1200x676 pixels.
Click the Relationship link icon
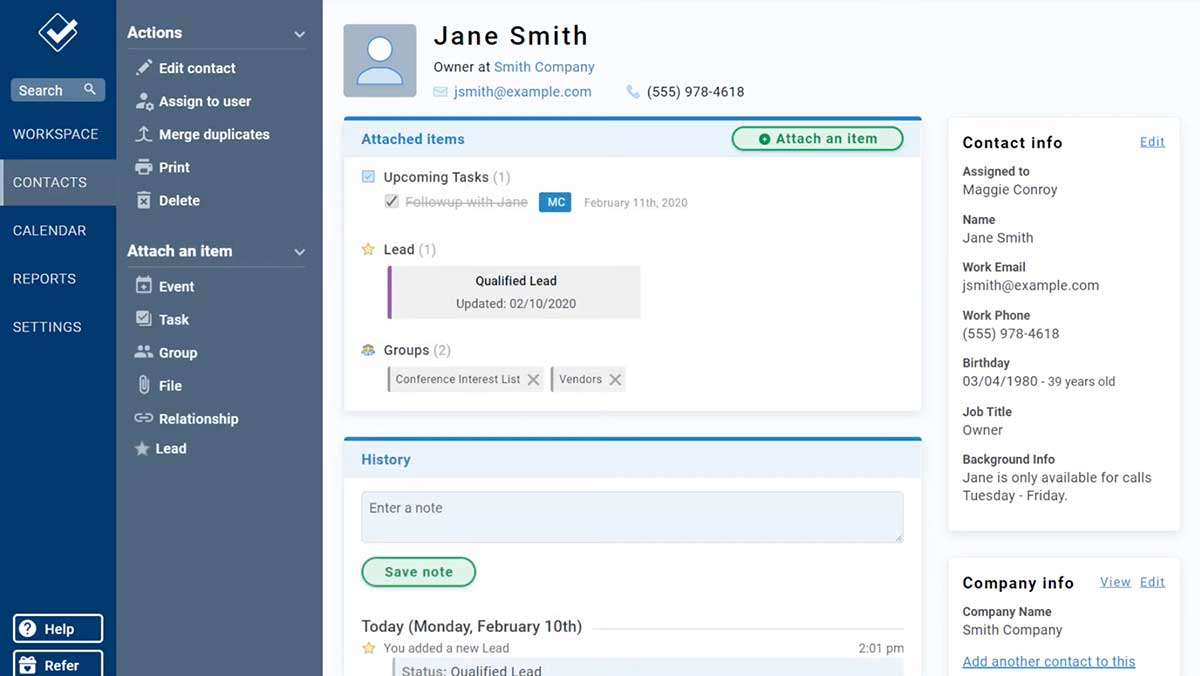(143, 418)
